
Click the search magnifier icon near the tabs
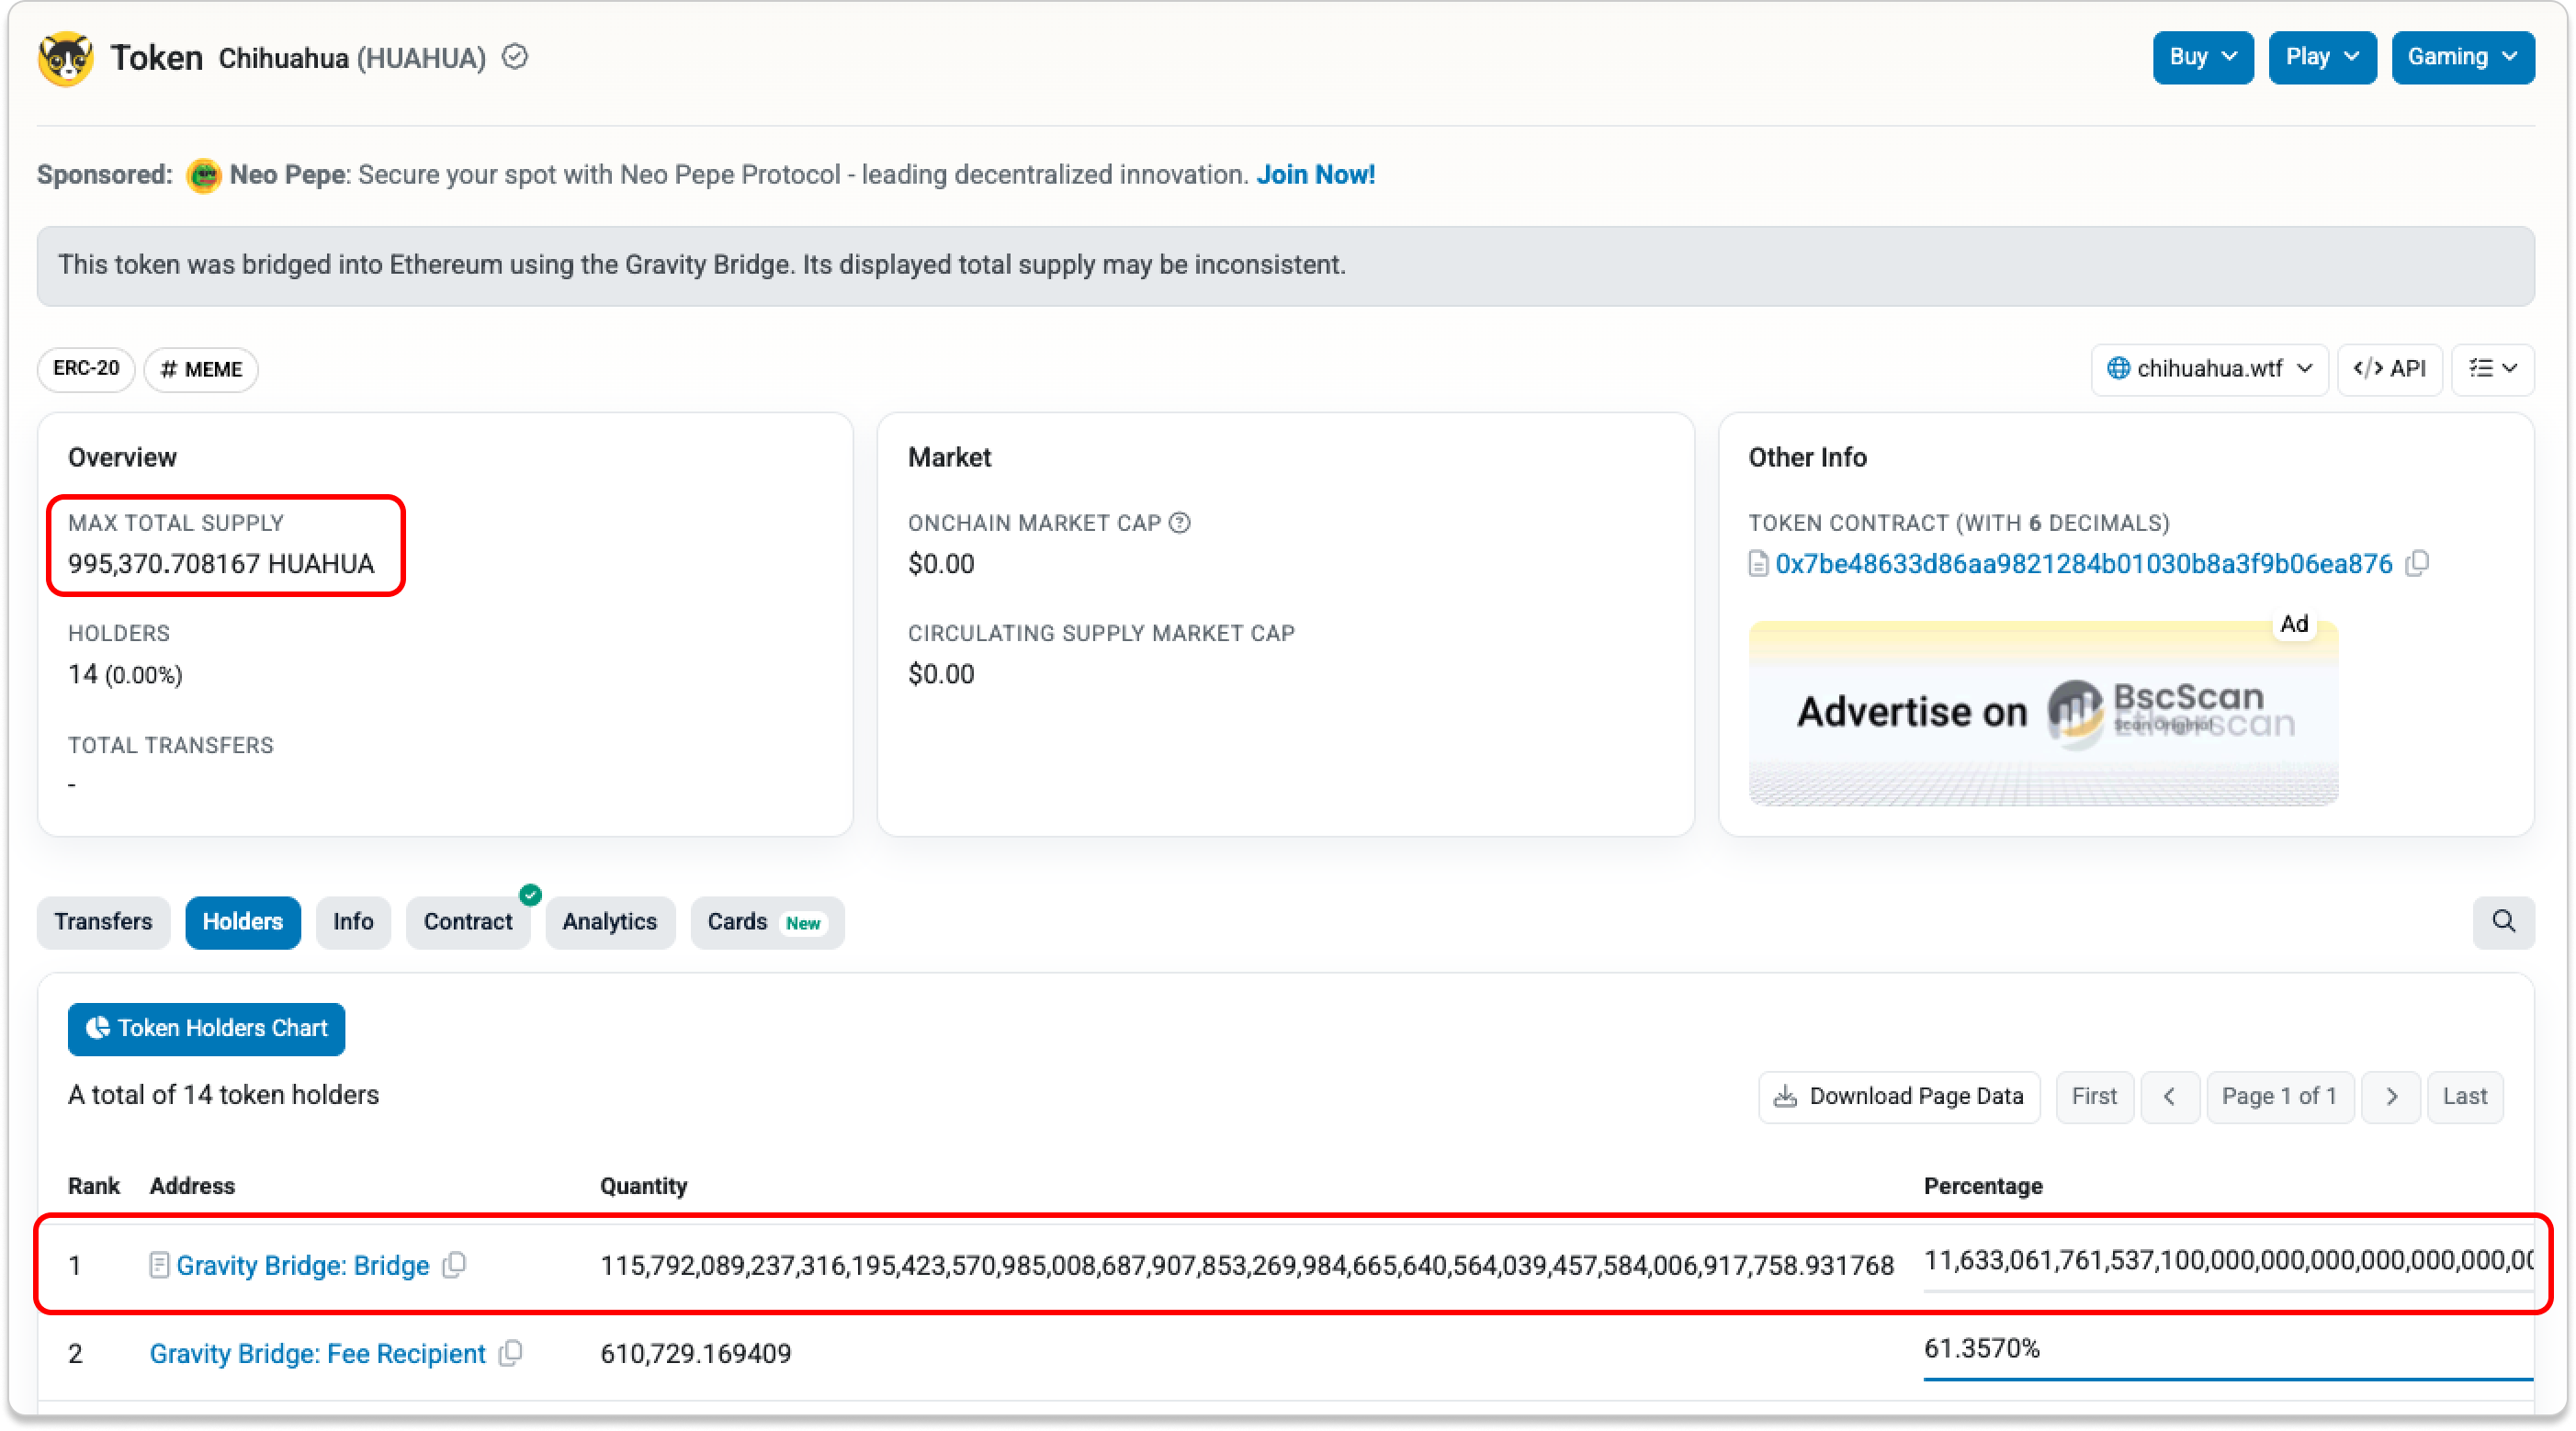(x=2503, y=922)
